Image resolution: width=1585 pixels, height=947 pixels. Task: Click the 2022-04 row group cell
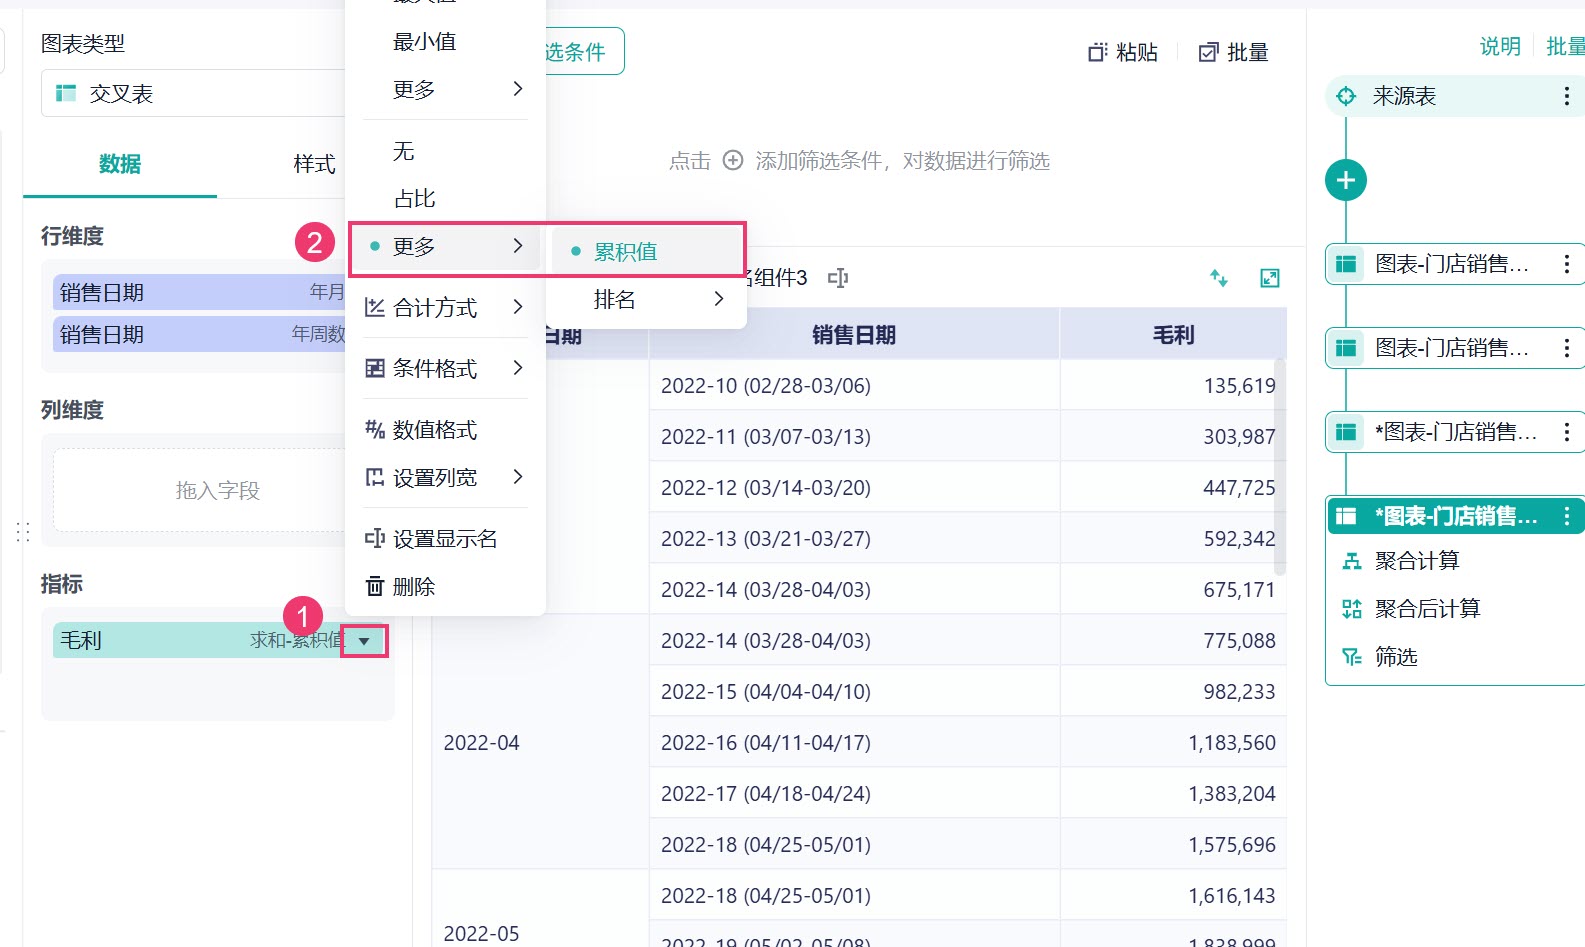click(540, 742)
